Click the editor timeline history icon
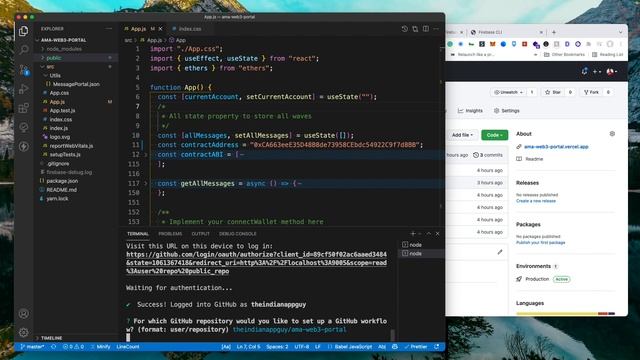 [404, 29]
